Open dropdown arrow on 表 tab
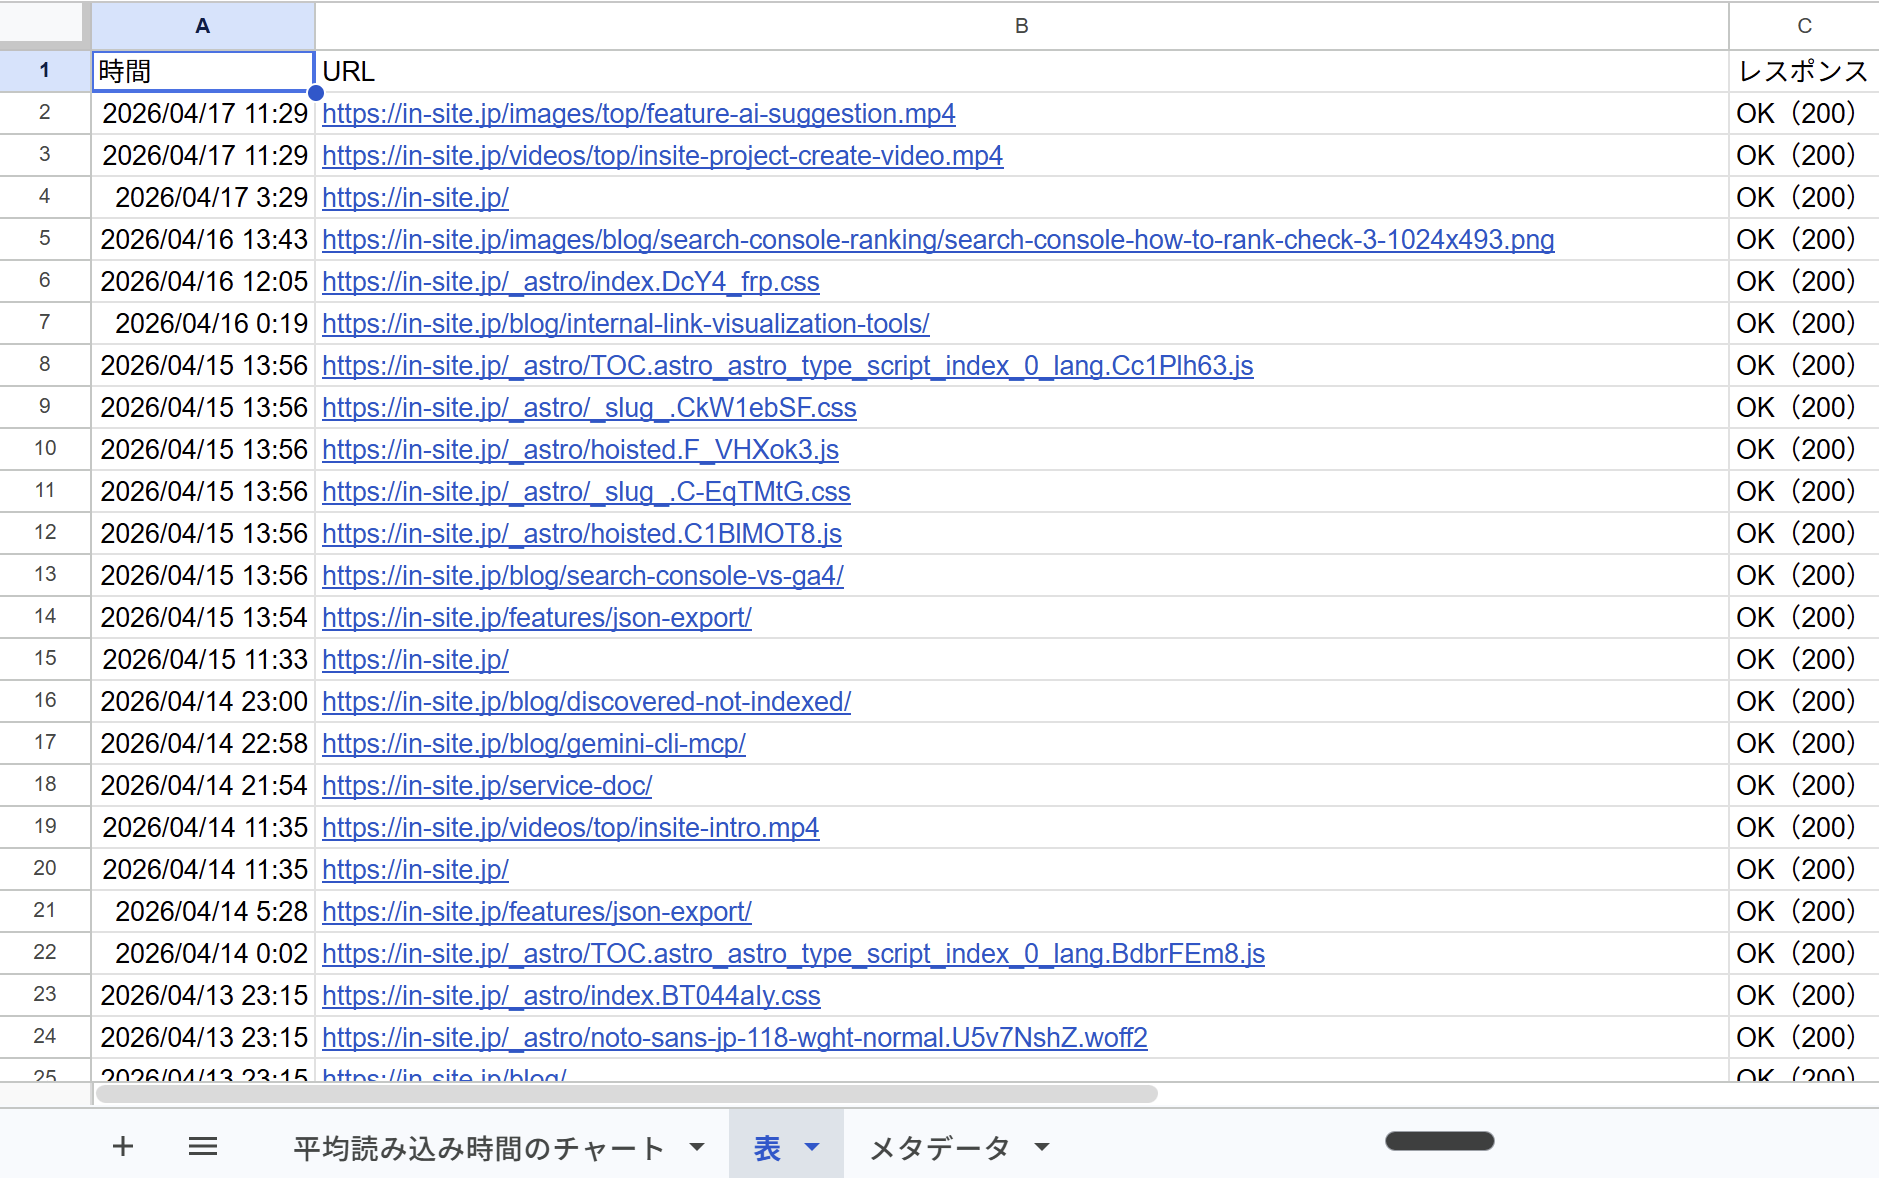Screen dimensions: 1879x1178 [812, 1147]
